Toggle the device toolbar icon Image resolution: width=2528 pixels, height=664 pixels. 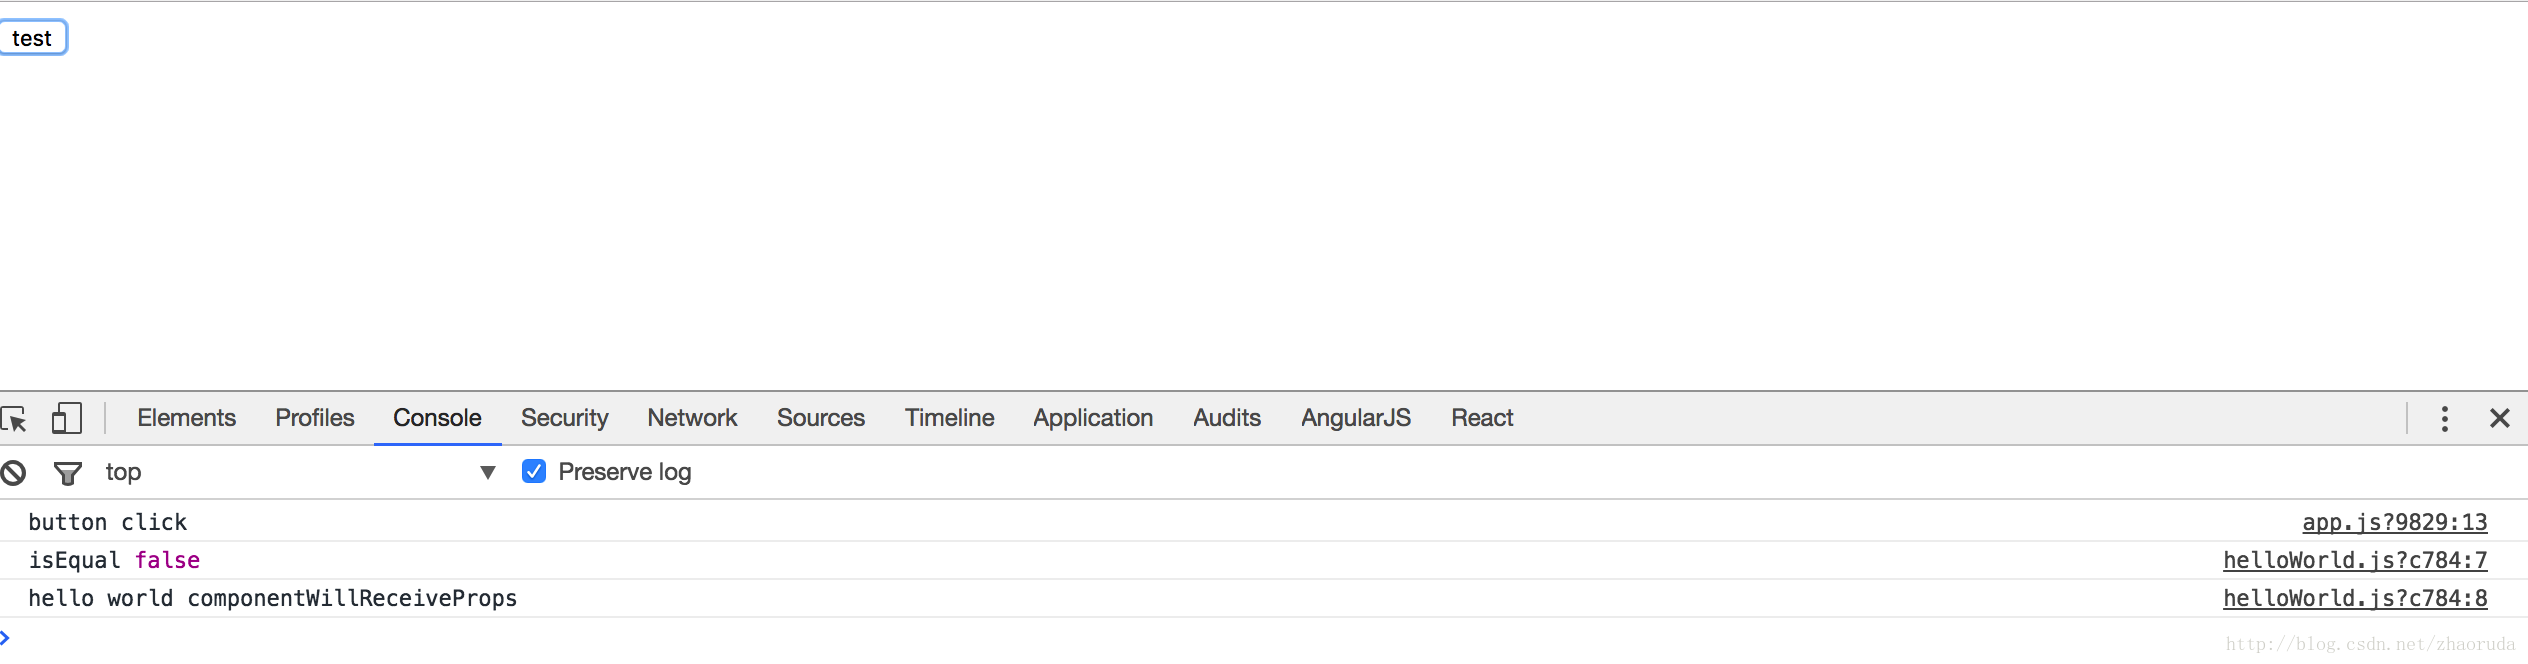(x=66, y=418)
